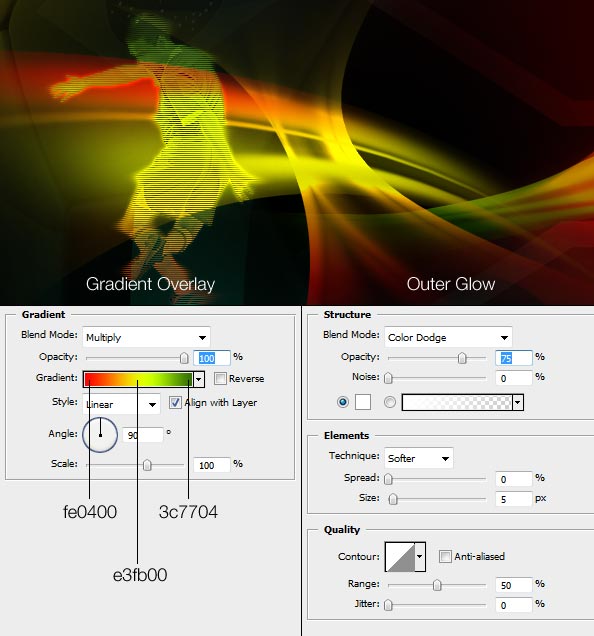The width and height of the screenshot is (594, 636).
Task: Click the Outer Glow gradient preview bar
Action: [x=457, y=402]
